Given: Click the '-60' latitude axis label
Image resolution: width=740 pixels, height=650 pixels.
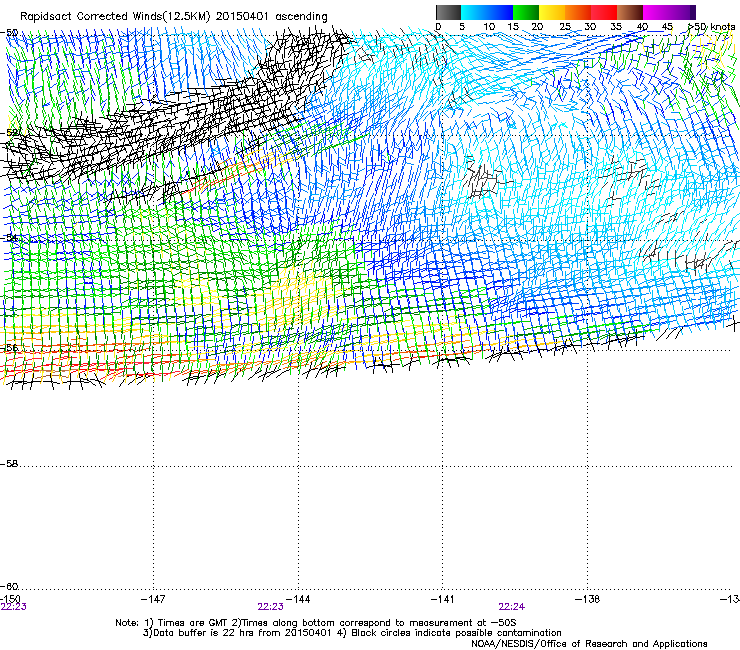Looking at the screenshot, I should [x=9, y=587].
